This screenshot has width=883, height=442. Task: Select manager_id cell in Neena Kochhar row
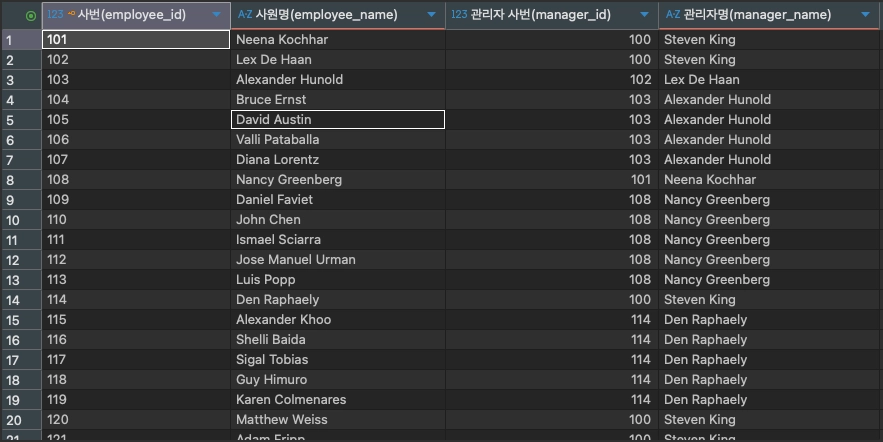[x=552, y=39]
